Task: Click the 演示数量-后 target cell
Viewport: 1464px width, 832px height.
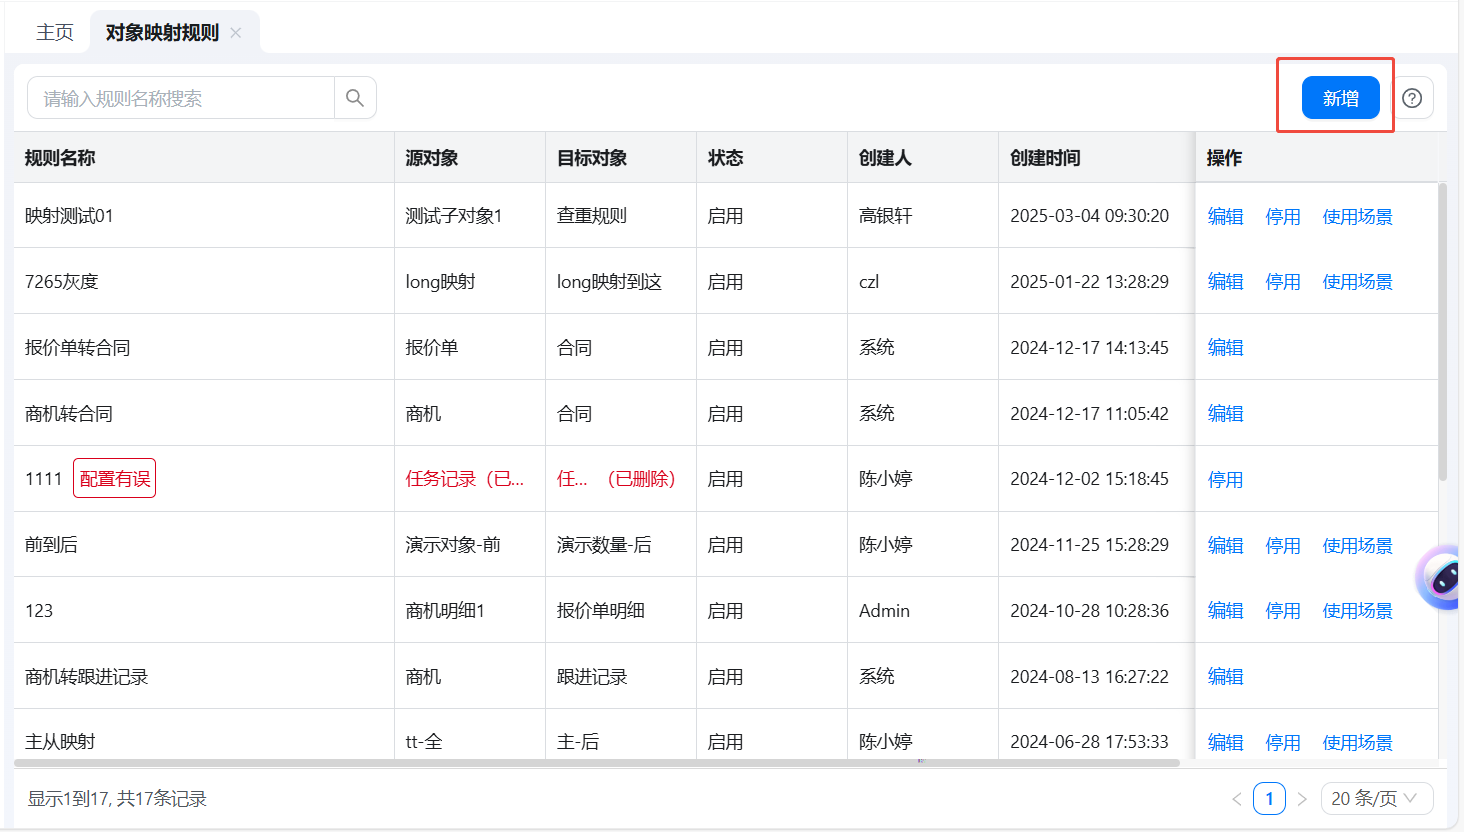Action: (621, 545)
